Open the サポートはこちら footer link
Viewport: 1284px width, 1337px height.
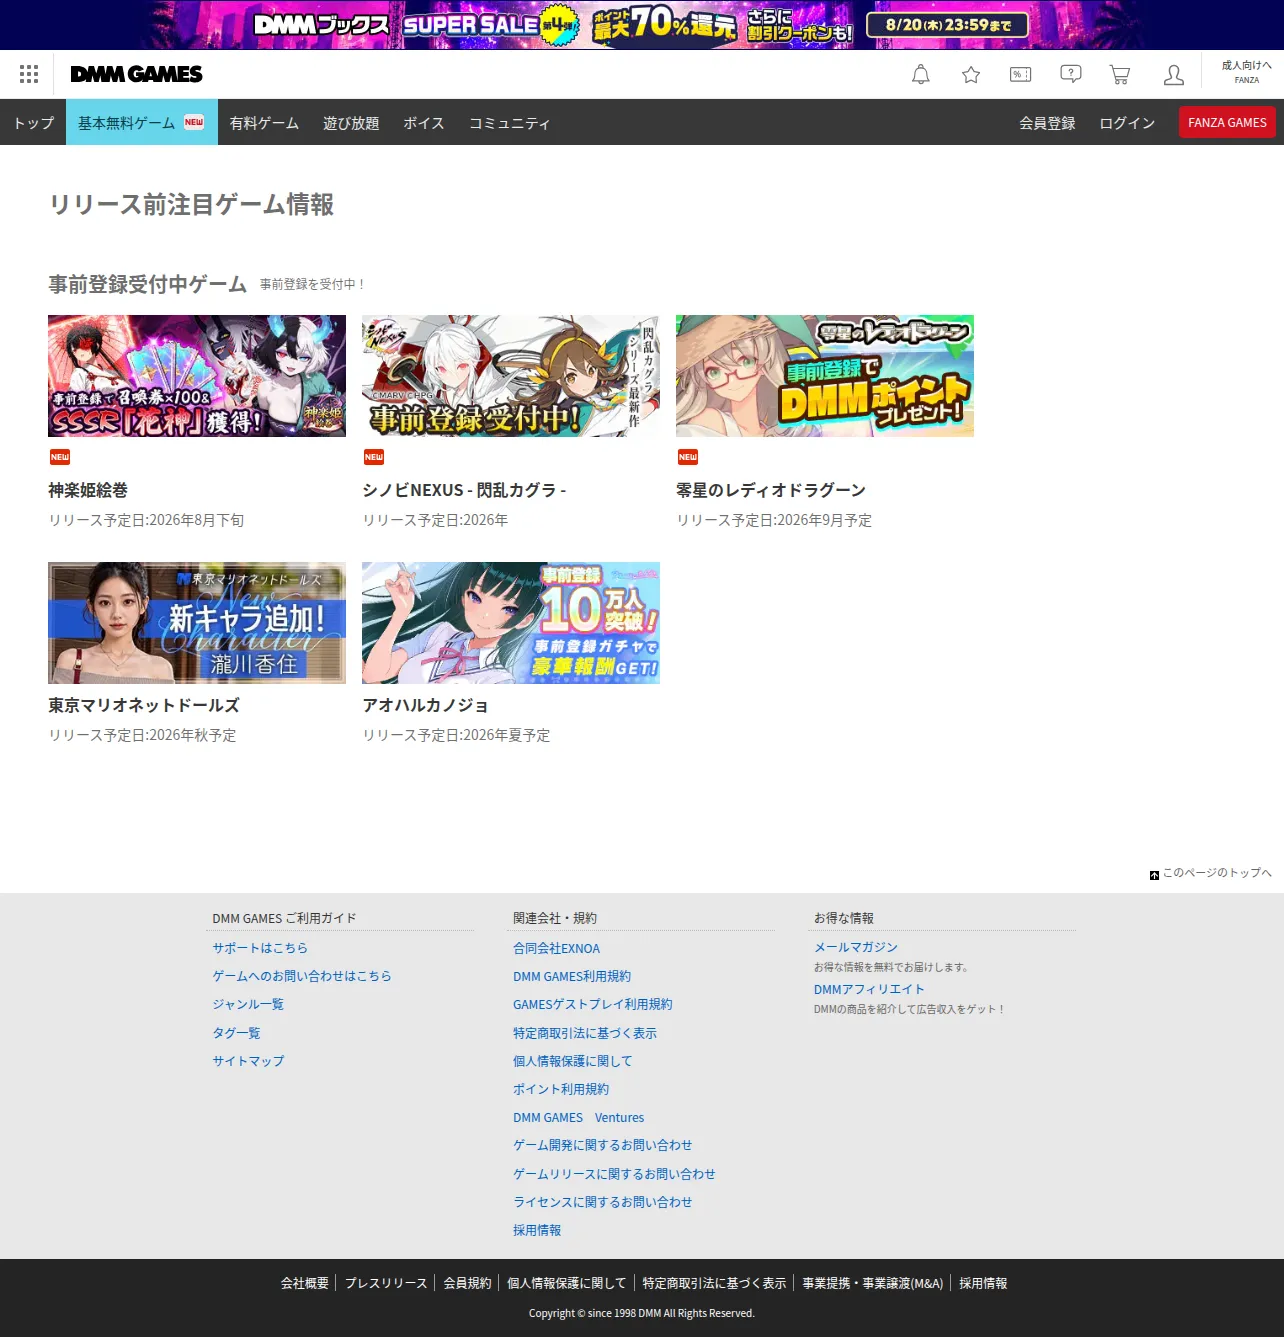point(260,947)
